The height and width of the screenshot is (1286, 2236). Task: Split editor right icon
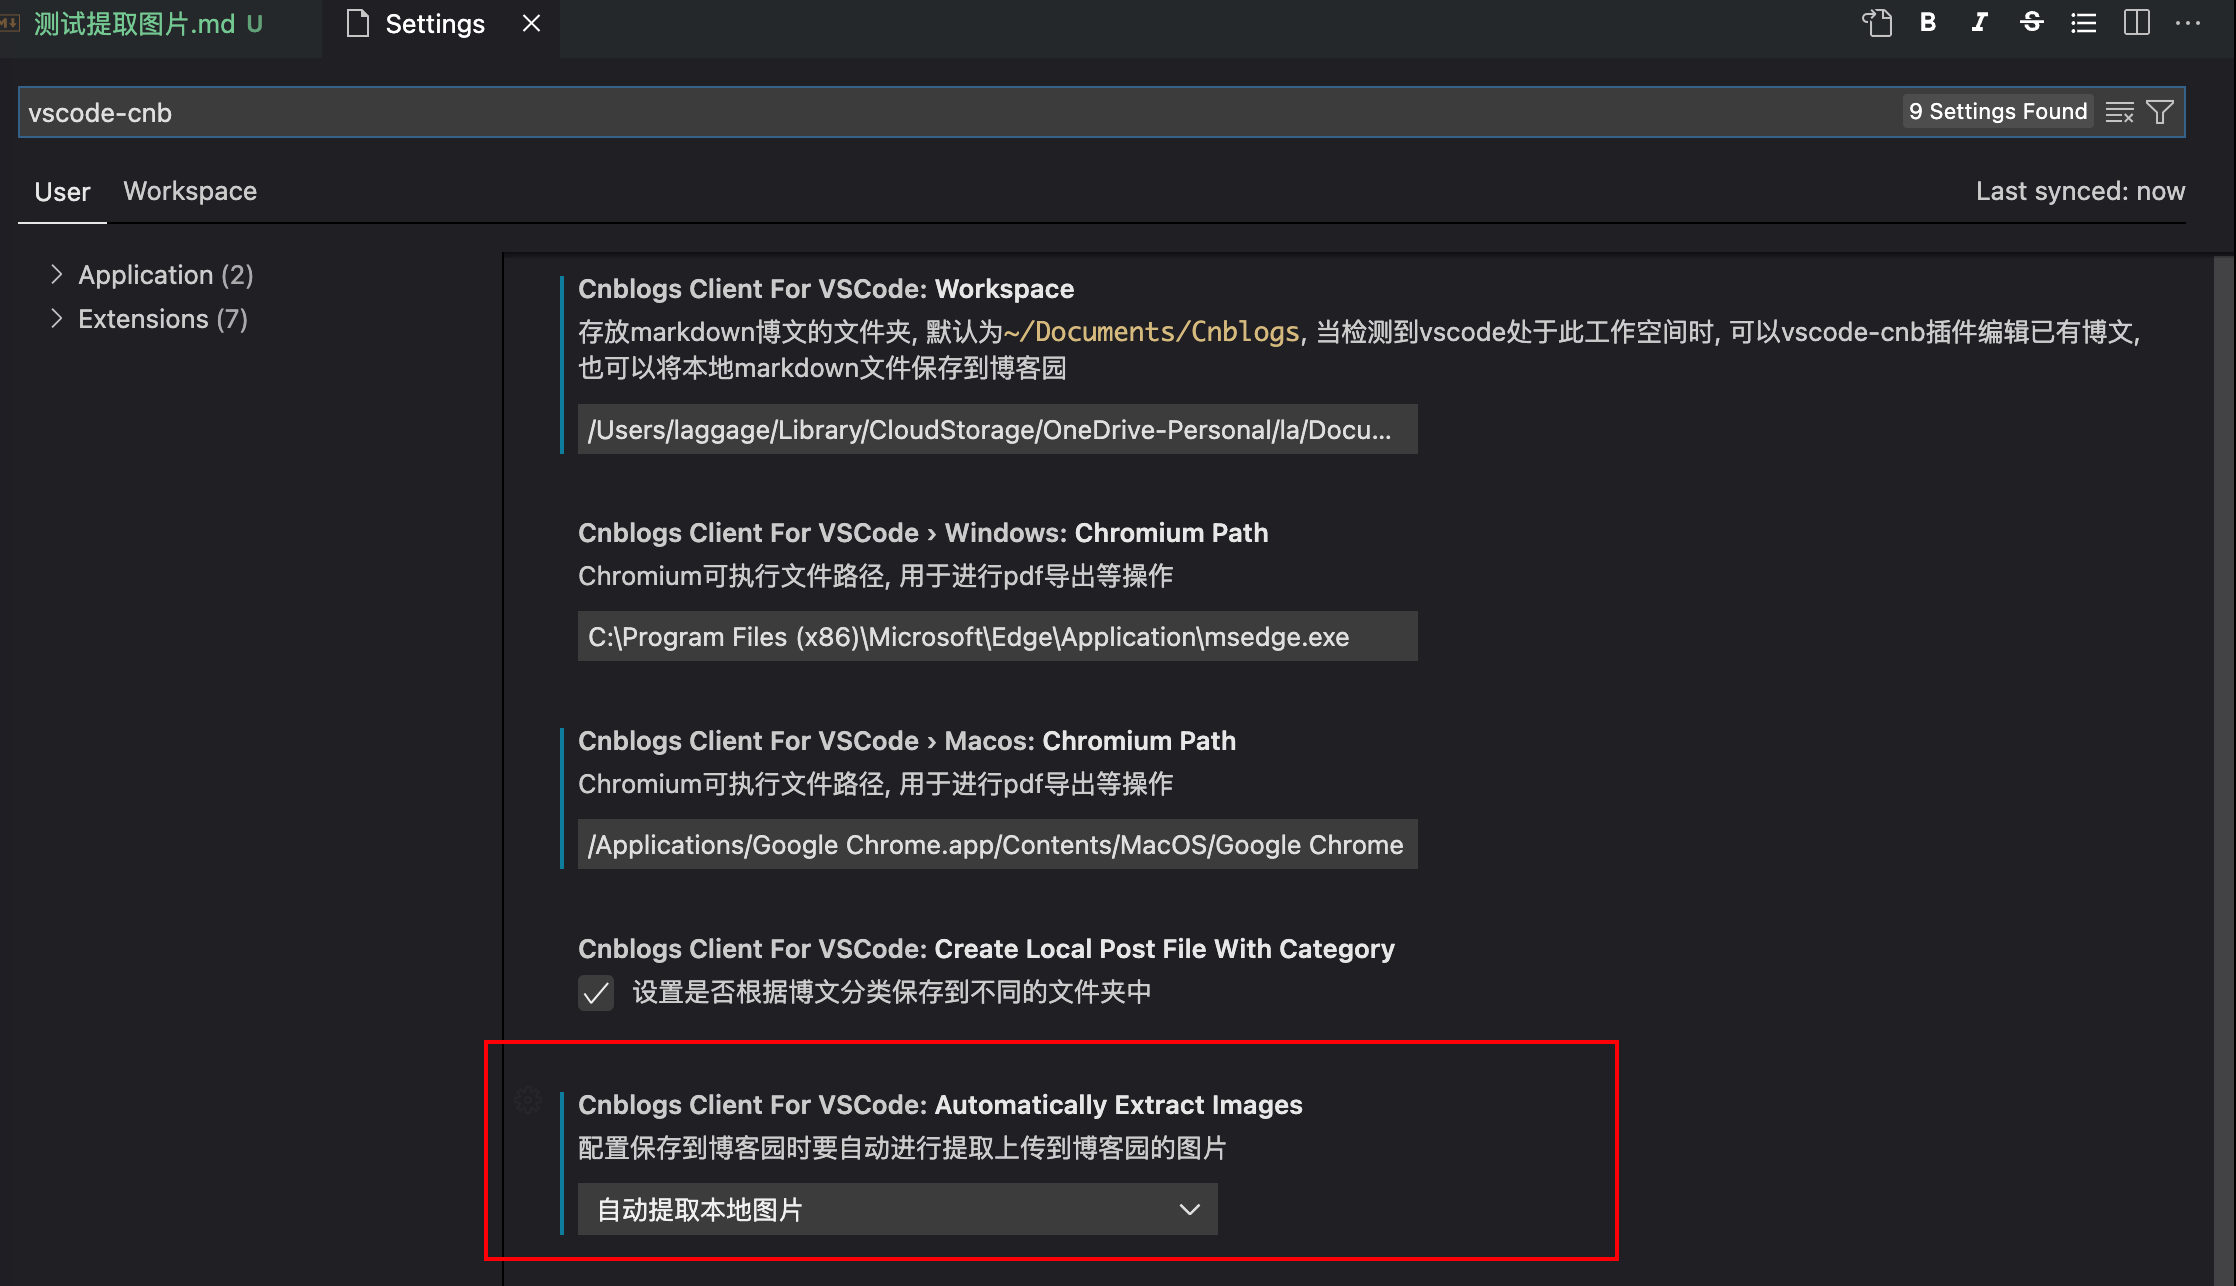point(2136,23)
